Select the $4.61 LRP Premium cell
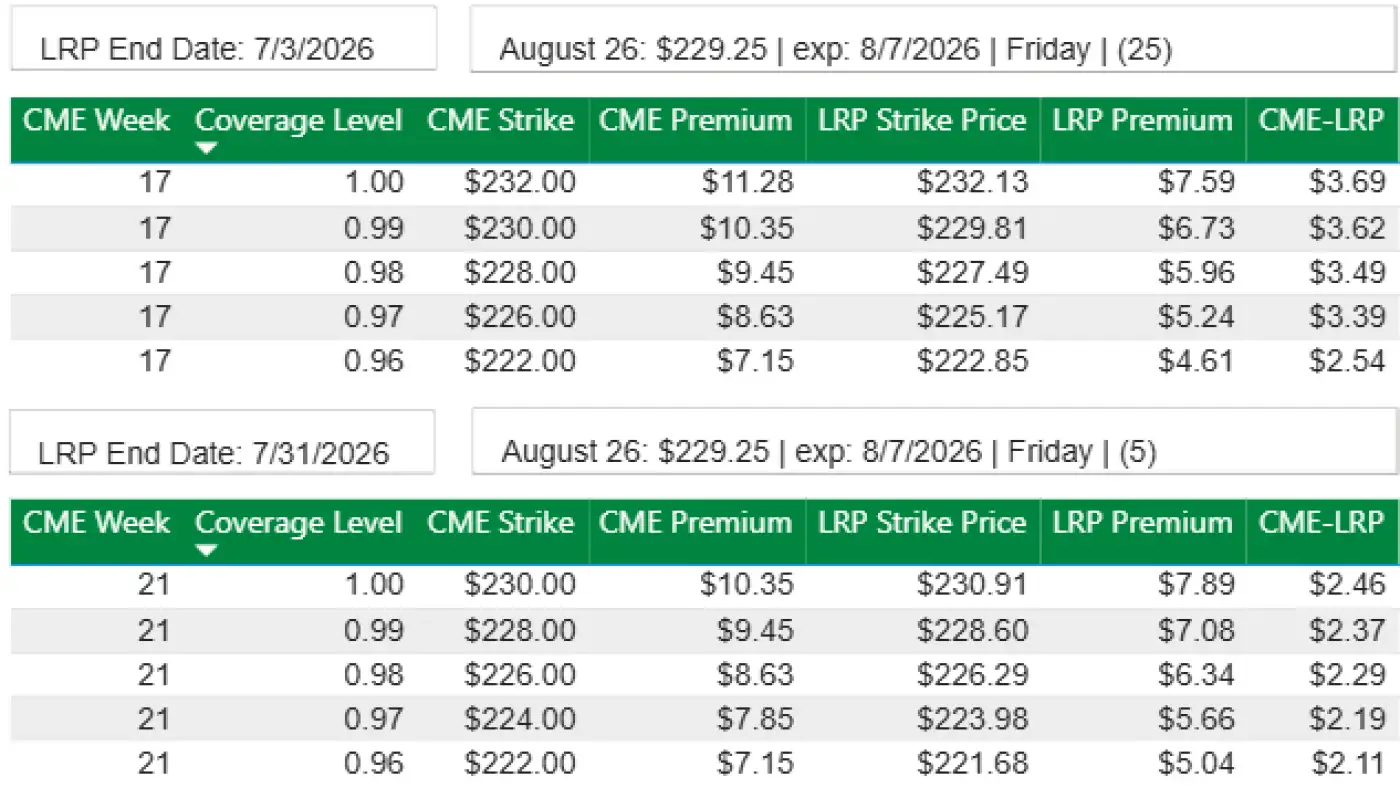 click(1196, 361)
